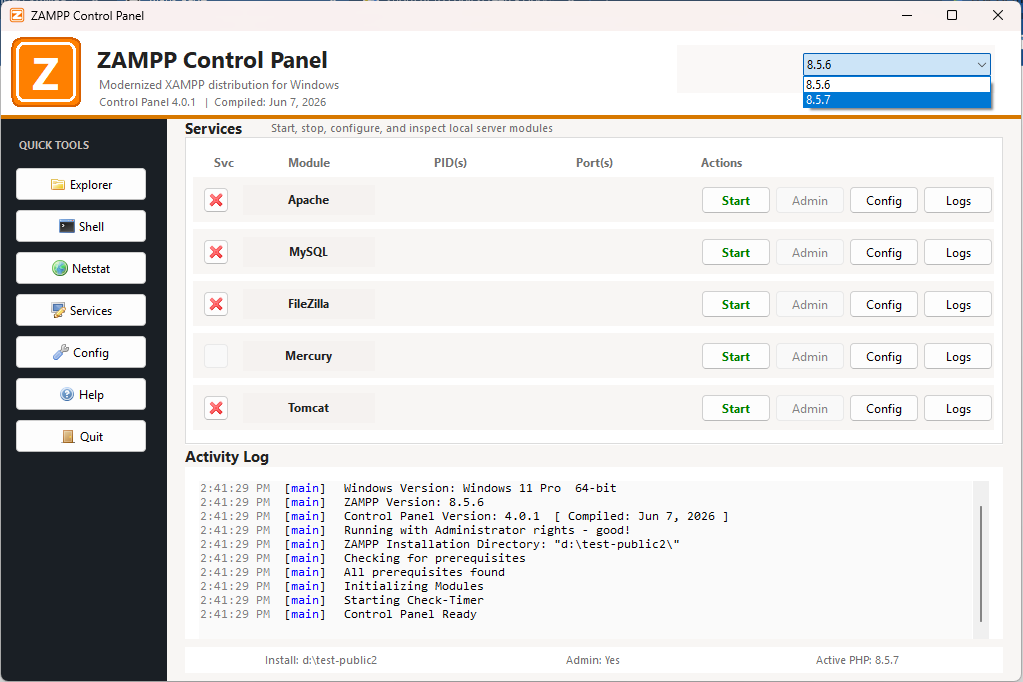This screenshot has height=682, width=1023.
Task: Click Admin in the FileZilla row
Action: (810, 304)
